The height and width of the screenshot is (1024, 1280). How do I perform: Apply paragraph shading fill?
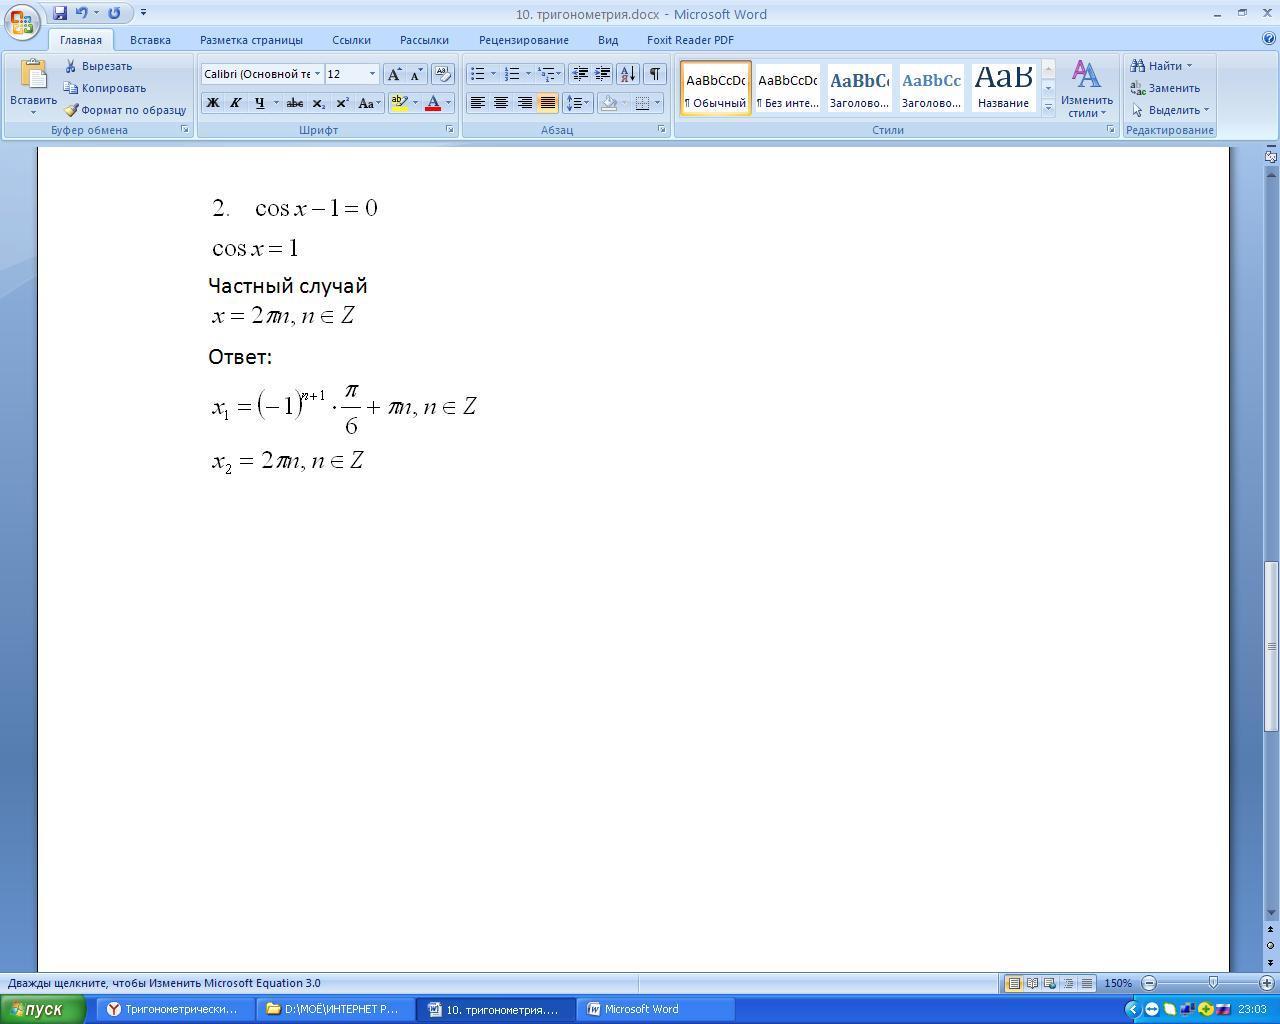(609, 102)
